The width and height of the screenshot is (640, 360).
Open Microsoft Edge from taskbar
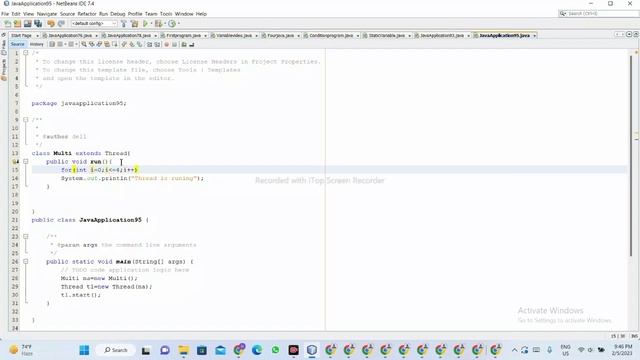click(x=257, y=350)
